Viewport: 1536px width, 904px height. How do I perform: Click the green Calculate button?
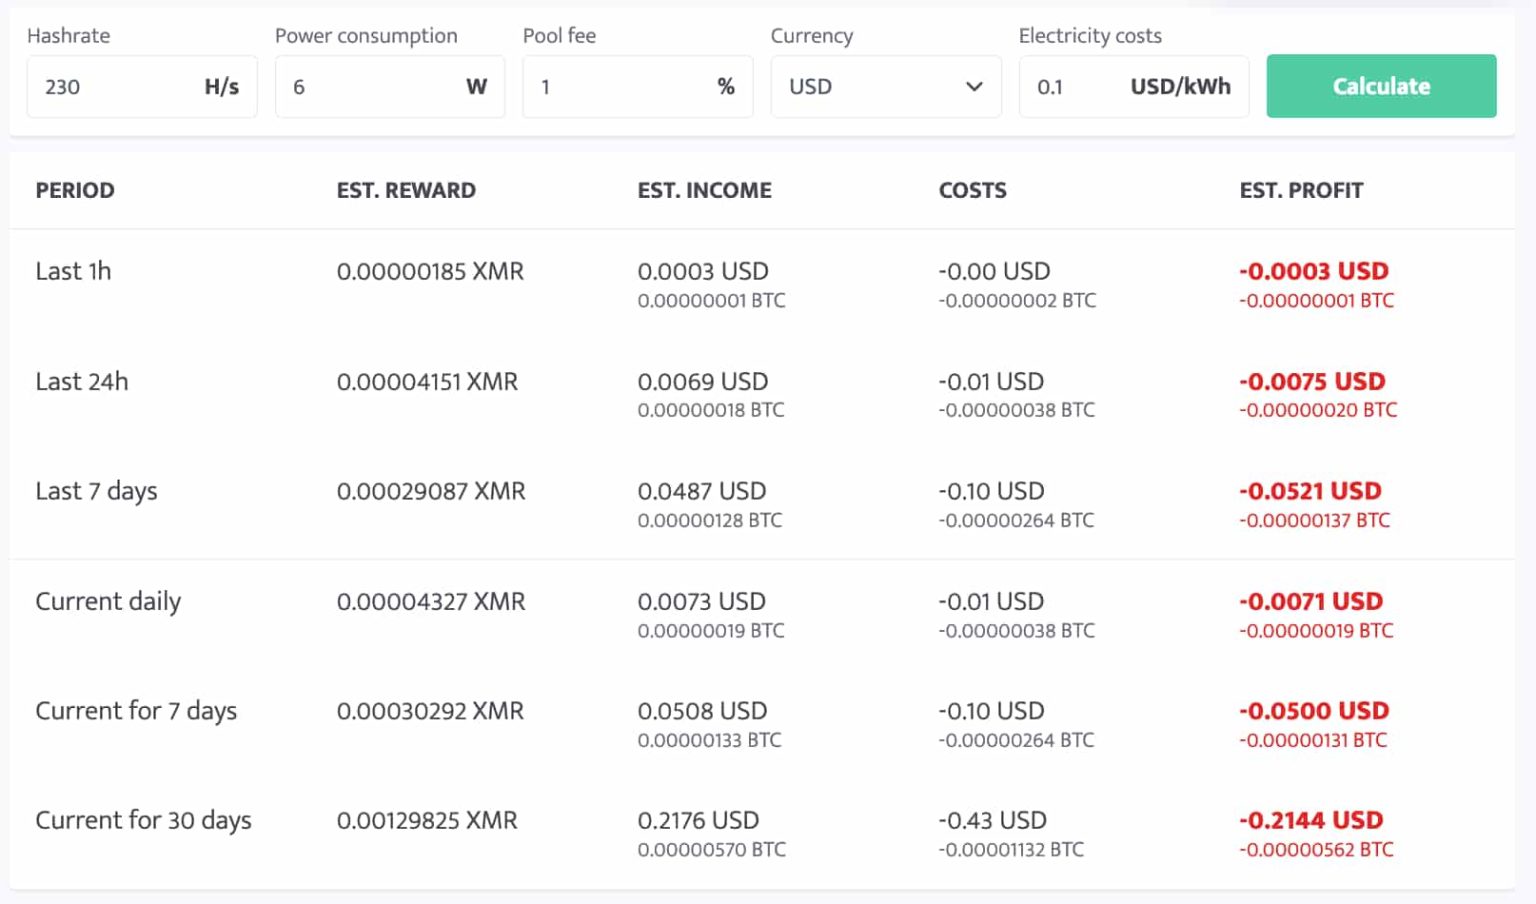[x=1381, y=86]
